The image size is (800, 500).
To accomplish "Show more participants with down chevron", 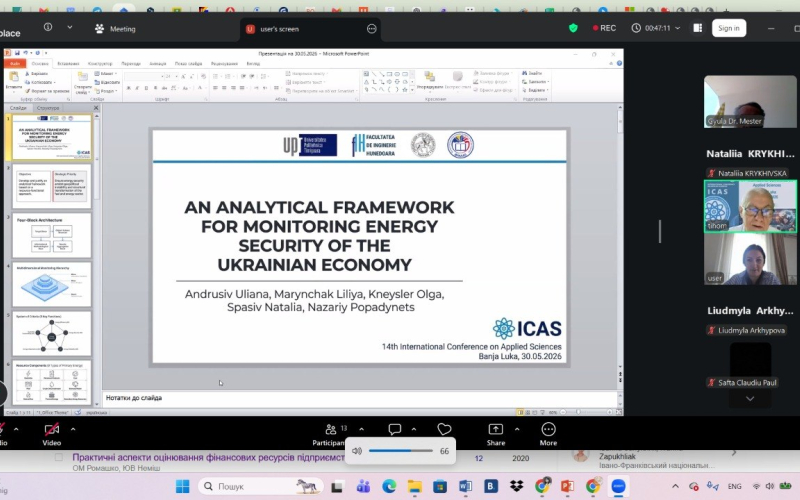I will (x=750, y=398).
